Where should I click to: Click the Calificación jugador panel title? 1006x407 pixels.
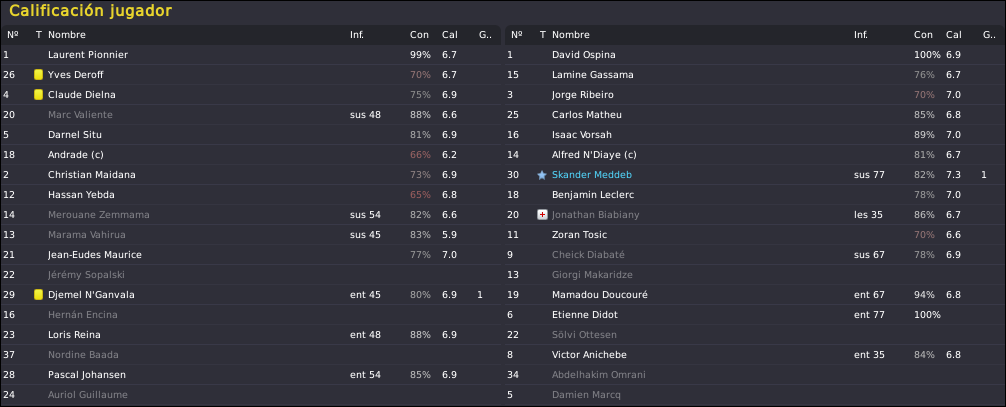click(90, 11)
